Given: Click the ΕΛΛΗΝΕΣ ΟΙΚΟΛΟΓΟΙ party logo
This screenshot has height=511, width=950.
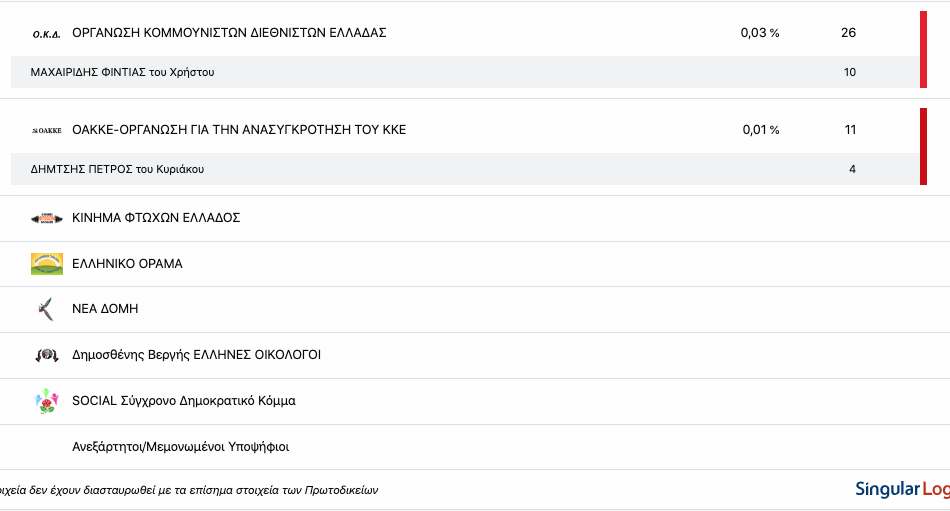Looking at the screenshot, I should [47, 355].
